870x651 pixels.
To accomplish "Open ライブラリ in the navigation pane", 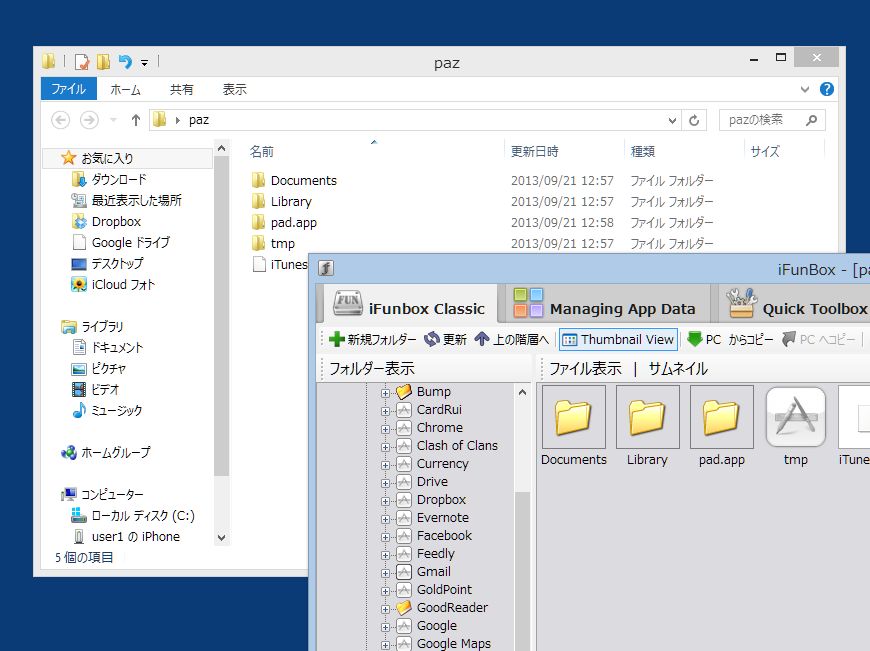I will coord(102,326).
